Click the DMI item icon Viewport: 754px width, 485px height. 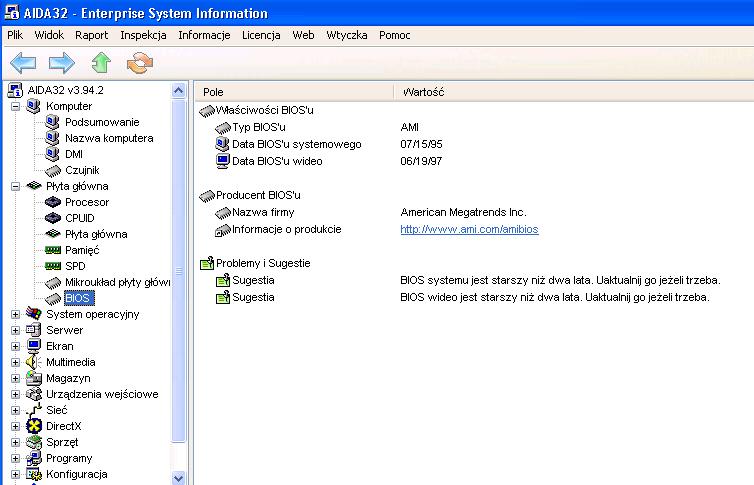[x=52, y=154]
